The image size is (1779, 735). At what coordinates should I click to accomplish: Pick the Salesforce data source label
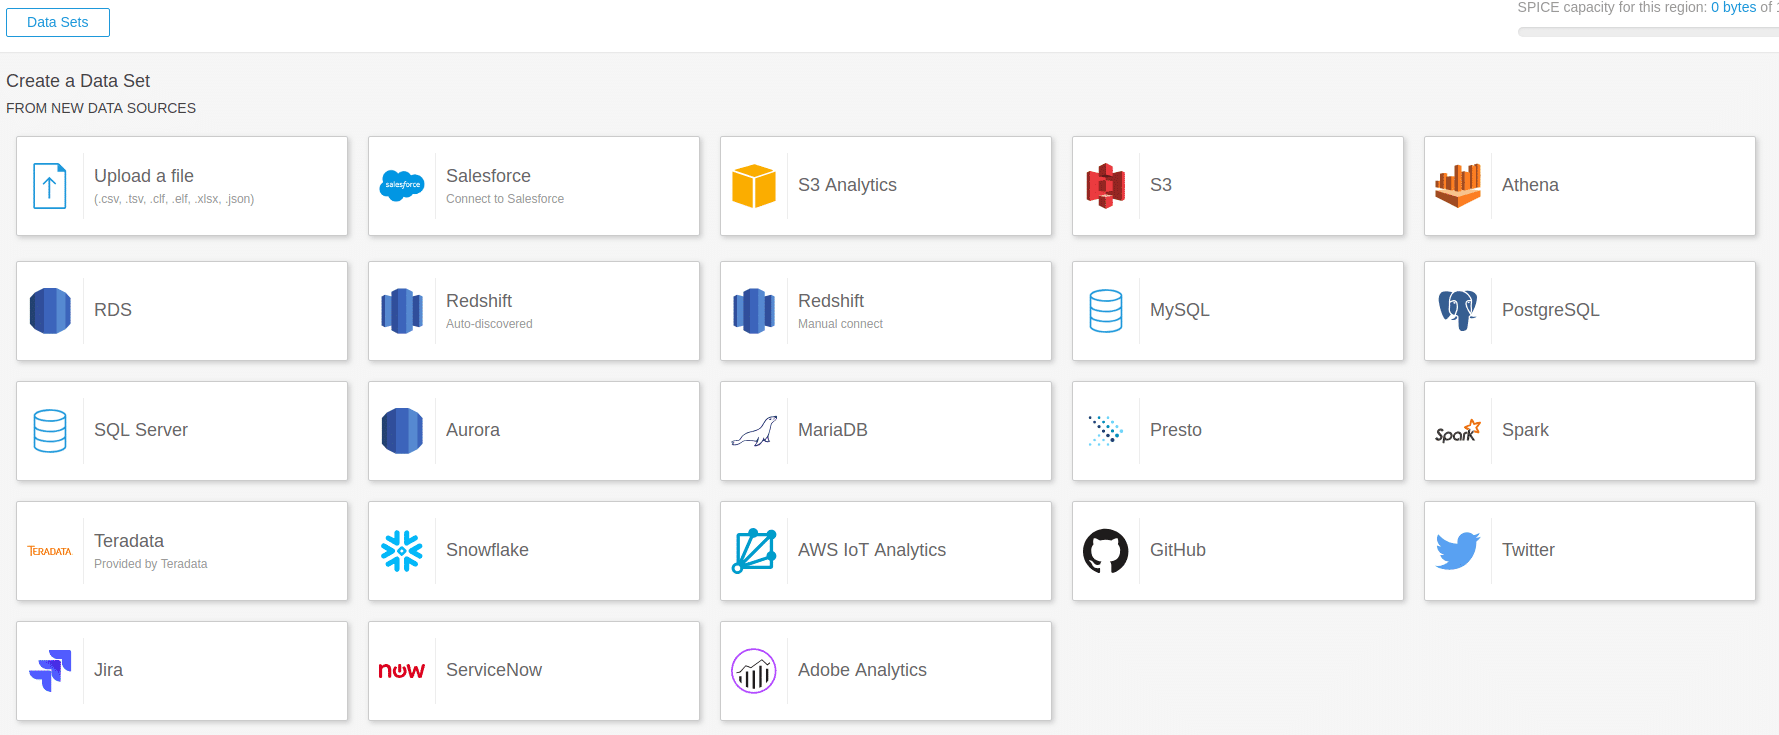coord(488,176)
